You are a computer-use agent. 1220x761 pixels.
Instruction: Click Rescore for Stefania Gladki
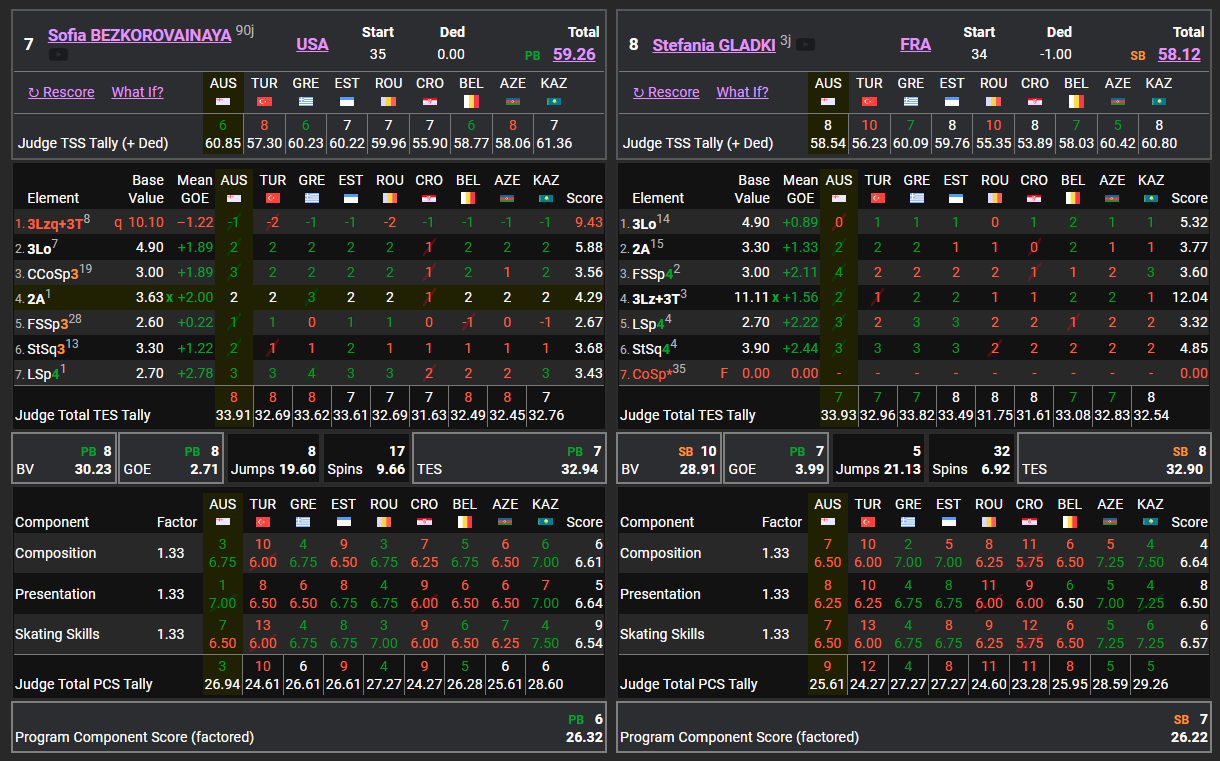(666, 92)
